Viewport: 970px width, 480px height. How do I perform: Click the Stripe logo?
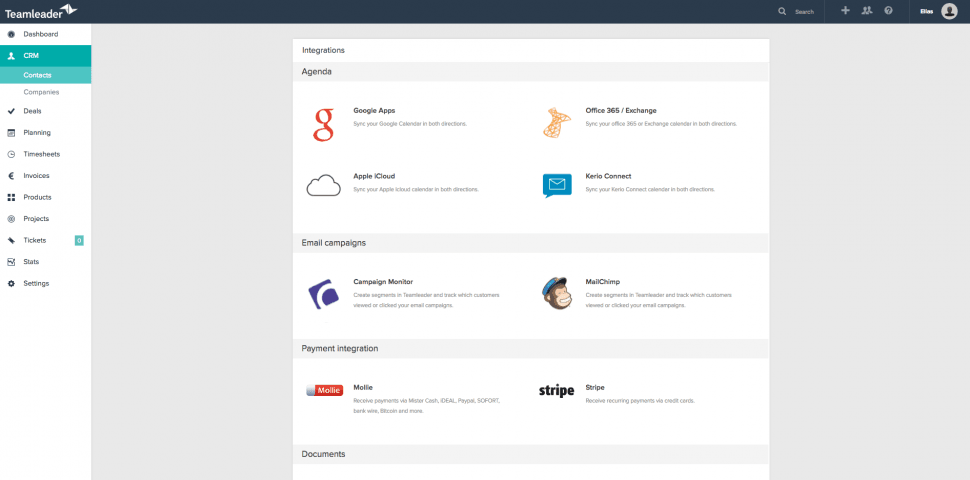coord(556,390)
